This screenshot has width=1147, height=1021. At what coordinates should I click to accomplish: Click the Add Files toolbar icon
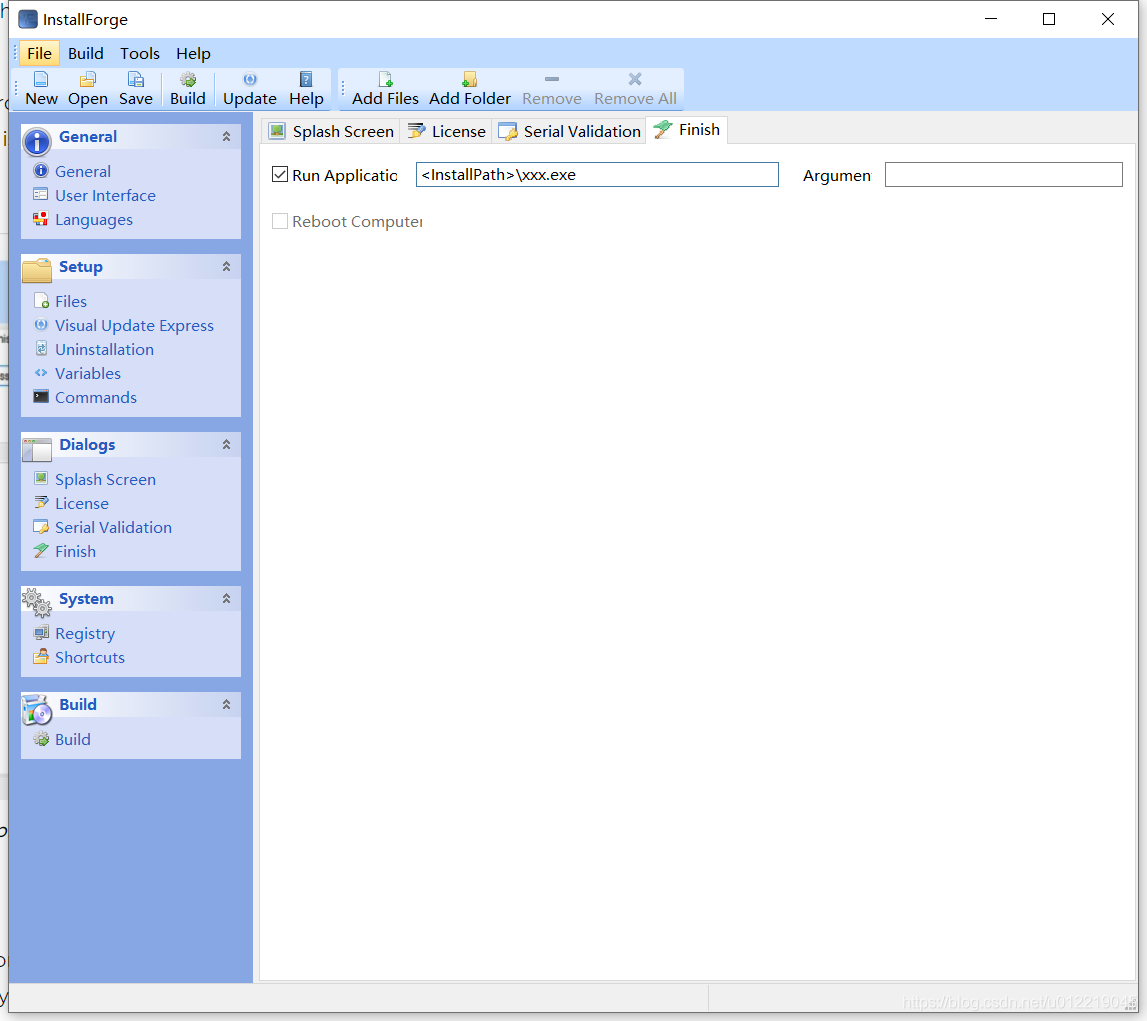(386, 79)
